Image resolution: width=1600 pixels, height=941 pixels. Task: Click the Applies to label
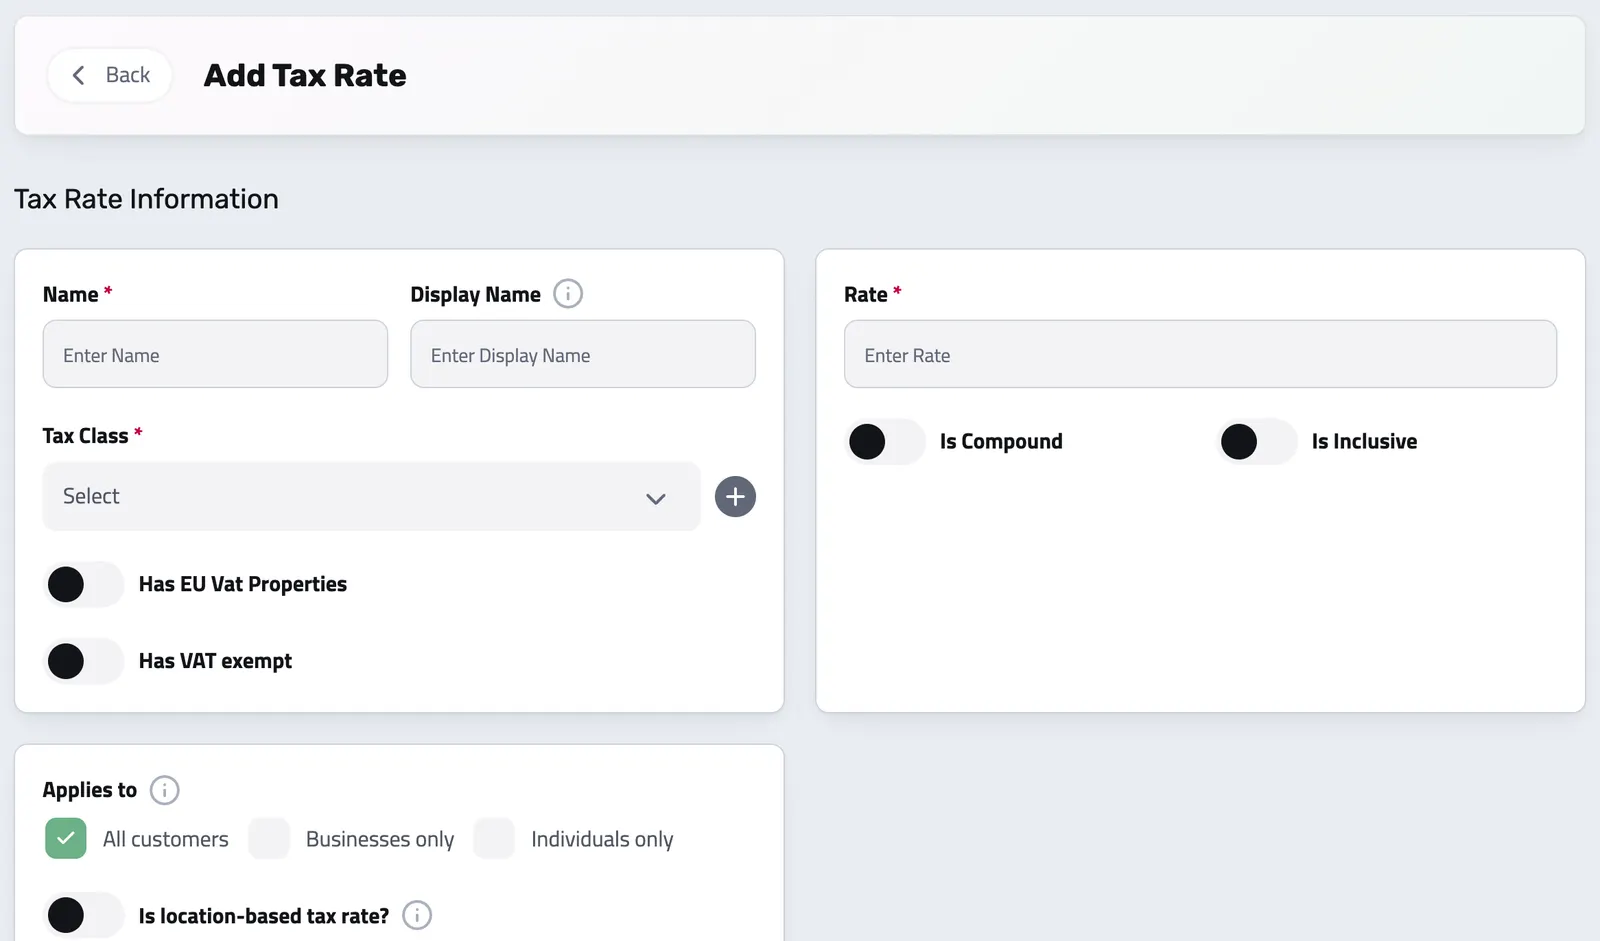point(90,790)
